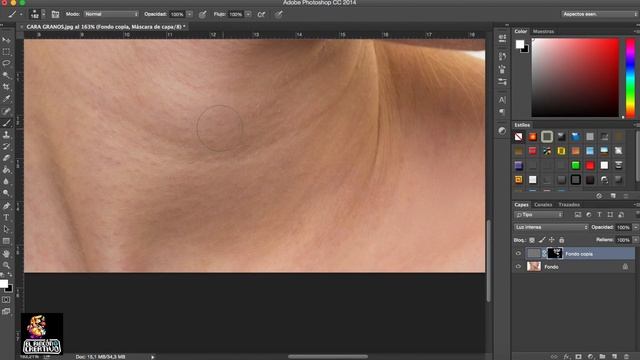Select the History Brush tool
This screenshot has width=640, height=360.
pos(6,146)
